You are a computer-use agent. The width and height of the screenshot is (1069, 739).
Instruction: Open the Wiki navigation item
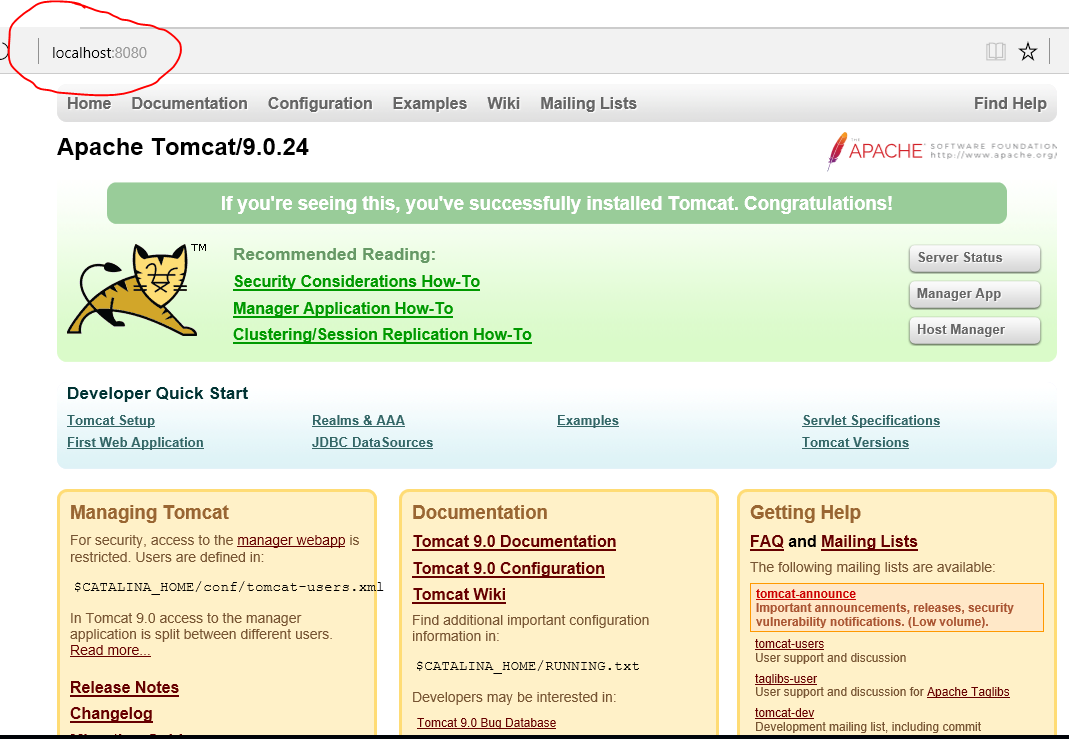point(503,103)
